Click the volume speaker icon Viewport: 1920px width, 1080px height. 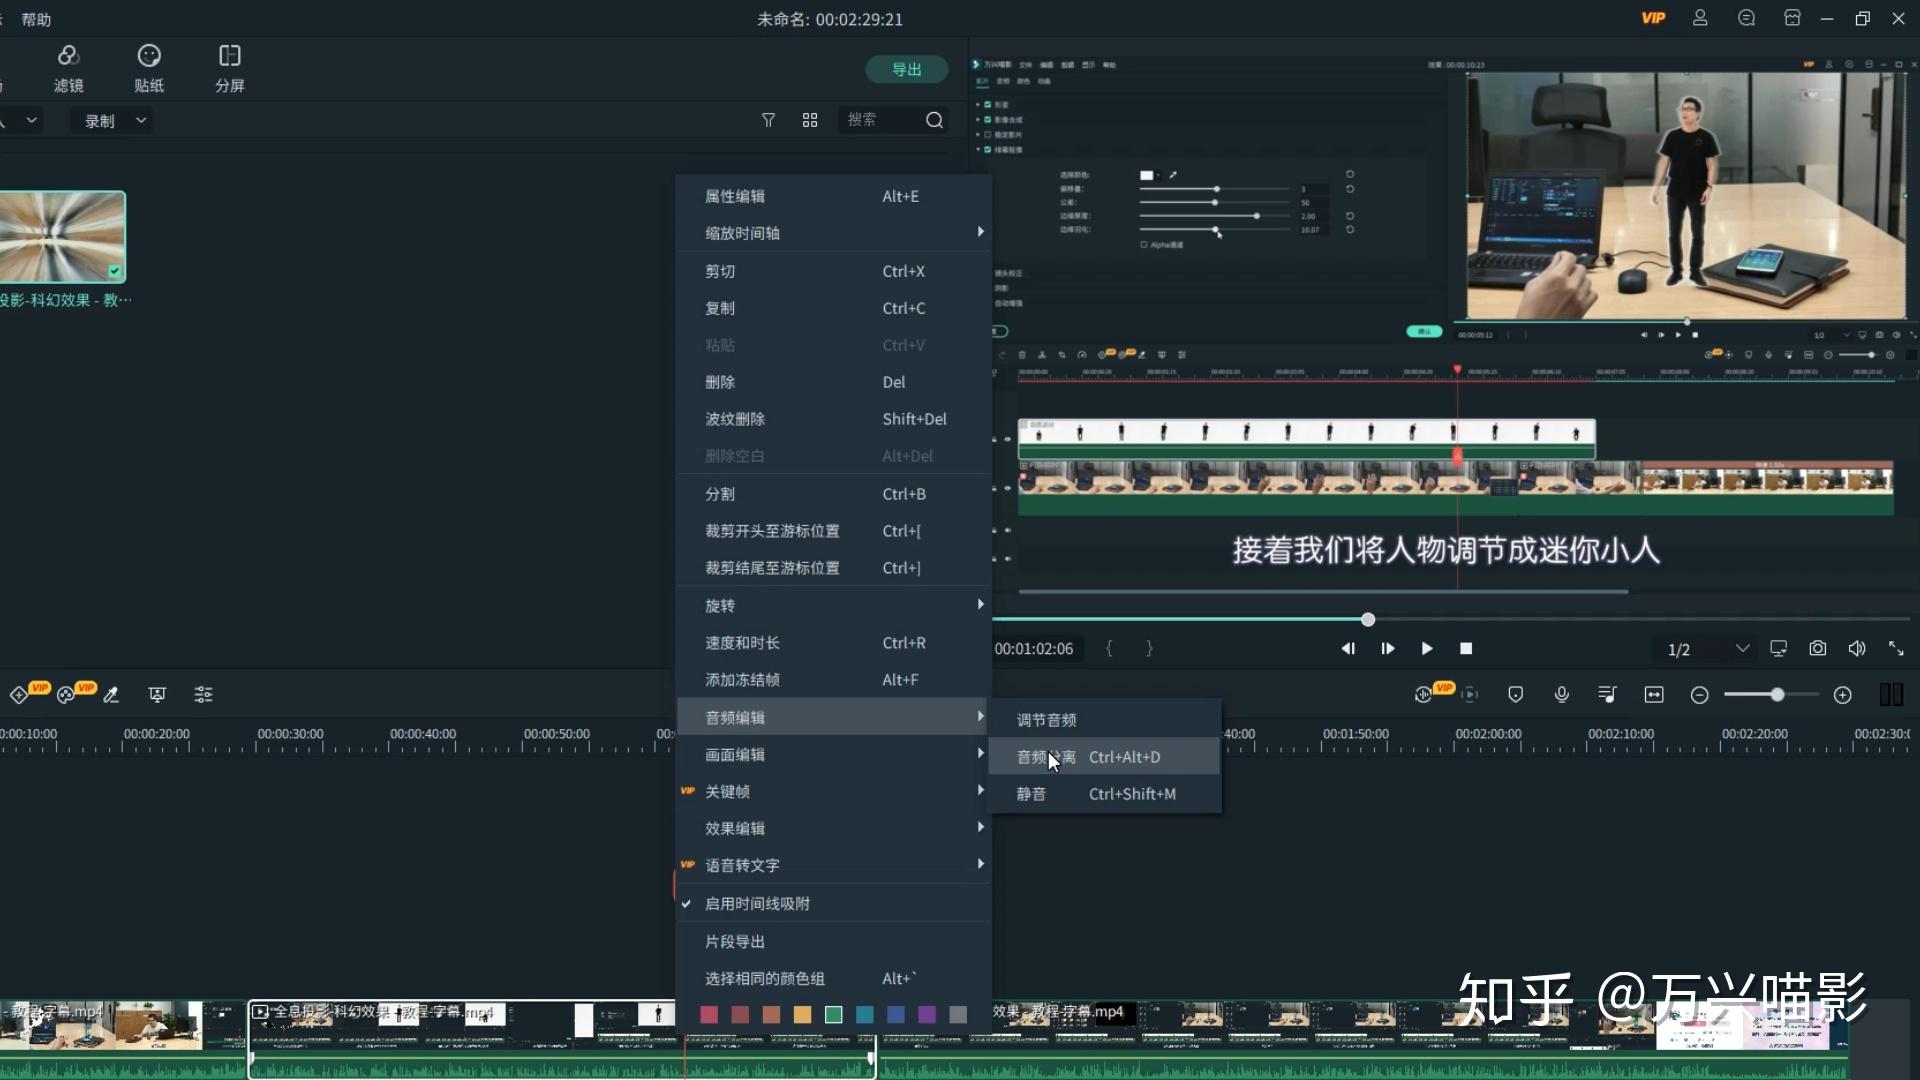coord(1857,648)
